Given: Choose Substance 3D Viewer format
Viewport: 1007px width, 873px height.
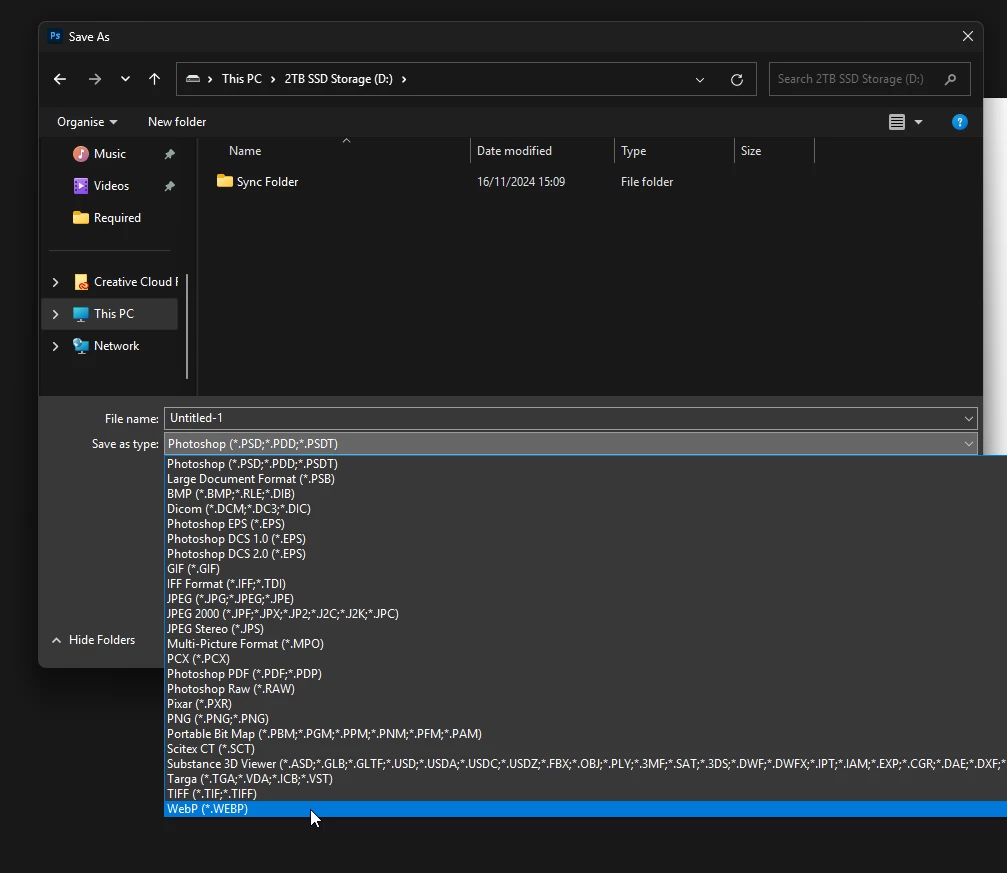Looking at the screenshot, I should coord(586,764).
